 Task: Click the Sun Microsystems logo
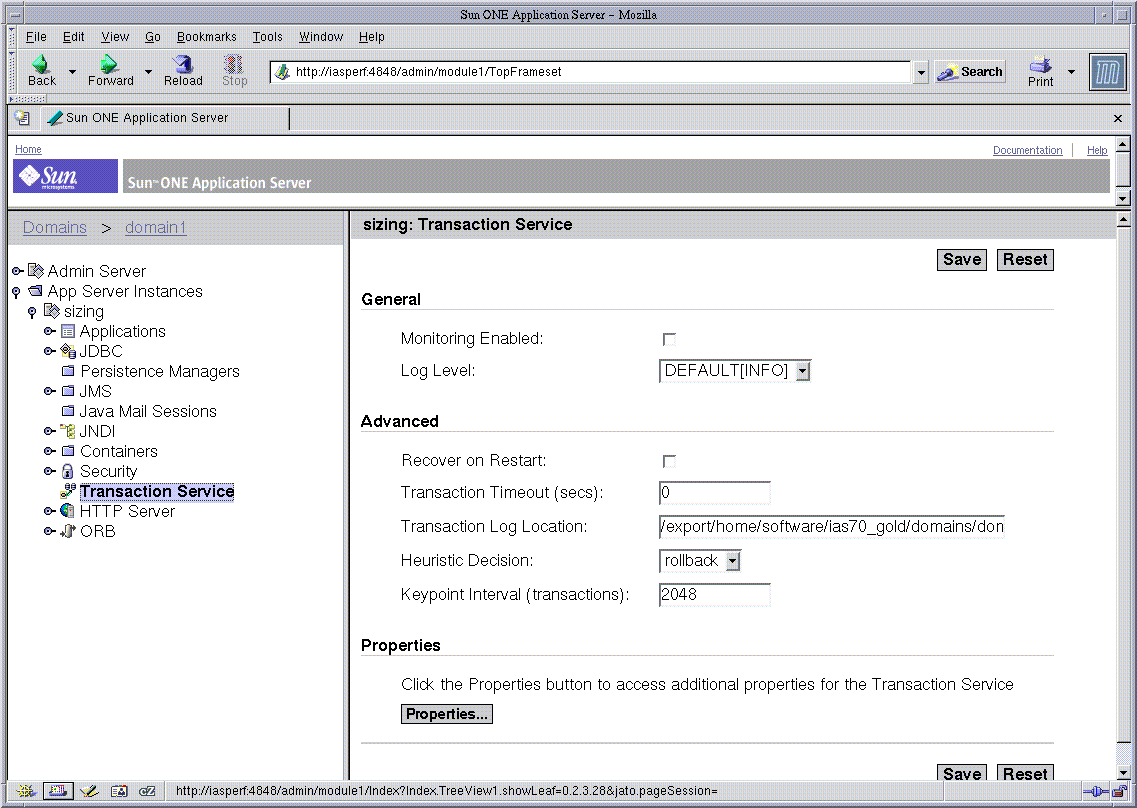(65, 176)
